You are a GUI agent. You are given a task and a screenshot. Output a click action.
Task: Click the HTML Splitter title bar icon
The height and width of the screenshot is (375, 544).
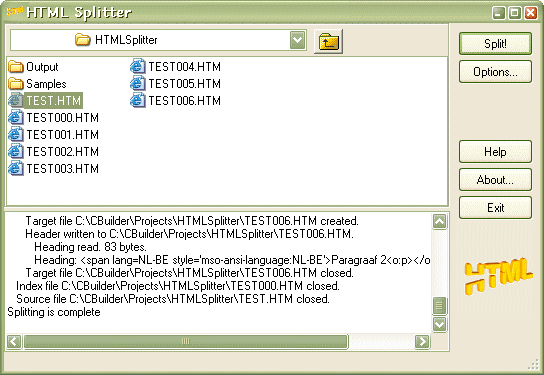click(x=15, y=11)
